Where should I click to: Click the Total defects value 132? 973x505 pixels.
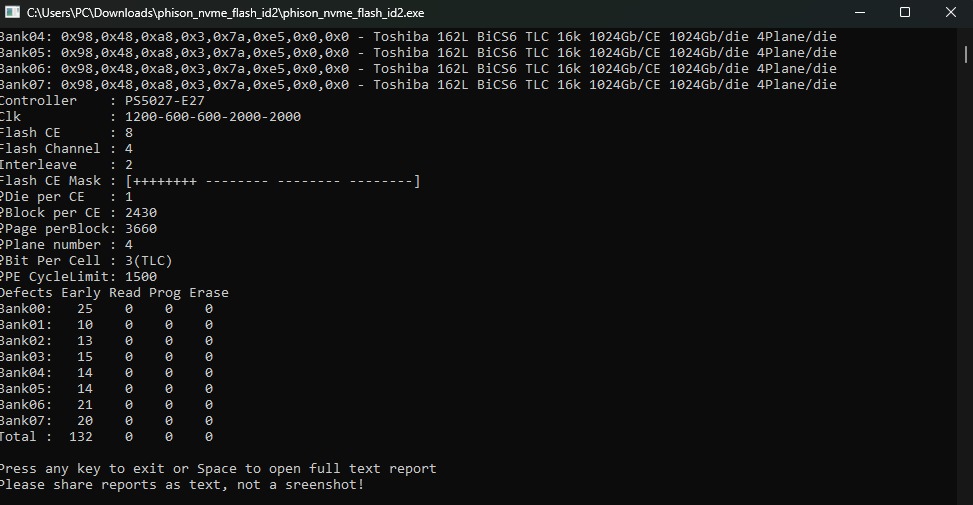coord(81,437)
